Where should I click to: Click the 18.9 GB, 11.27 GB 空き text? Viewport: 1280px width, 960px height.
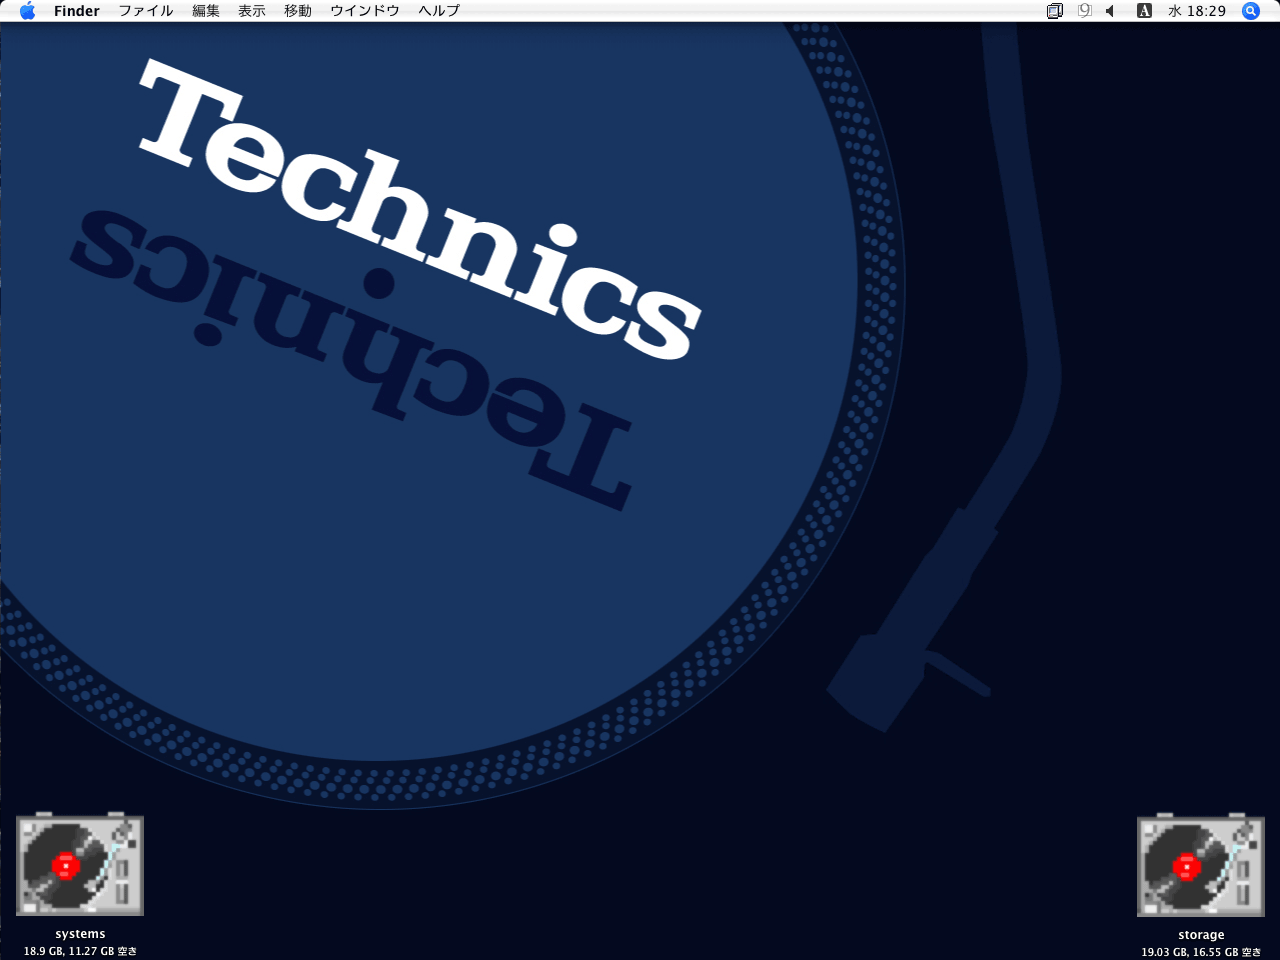80,951
